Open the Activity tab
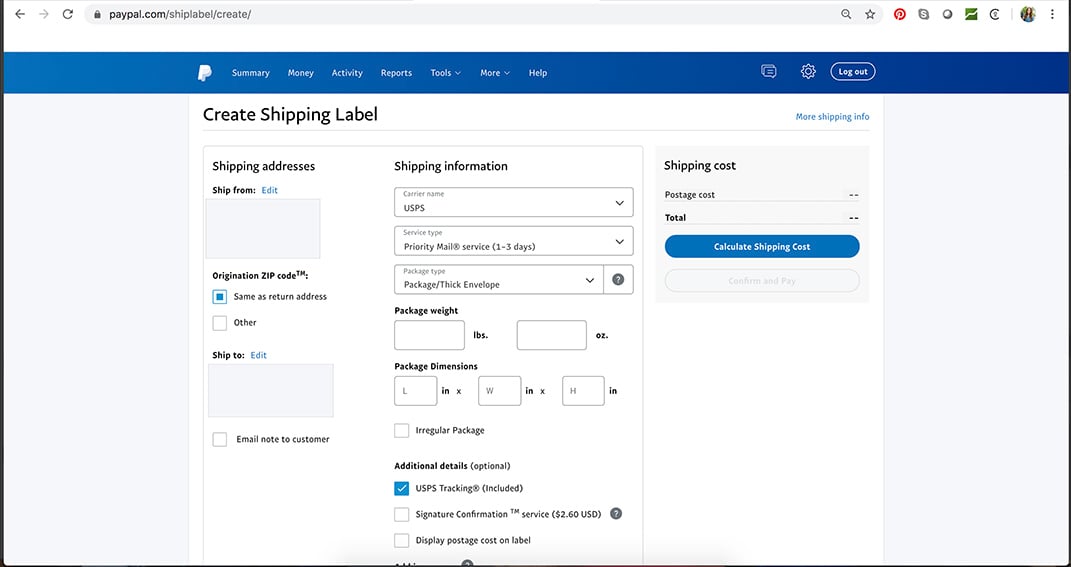 pos(347,72)
